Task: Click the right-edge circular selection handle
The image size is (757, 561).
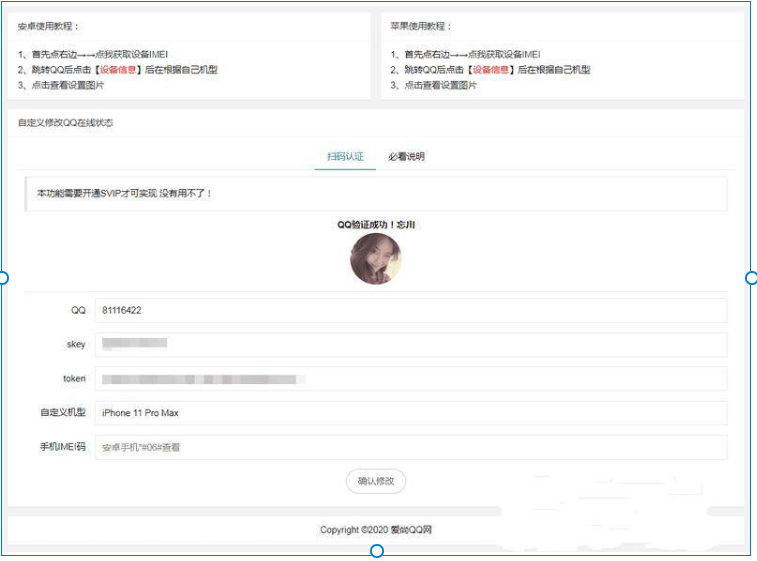Action: [x=751, y=278]
